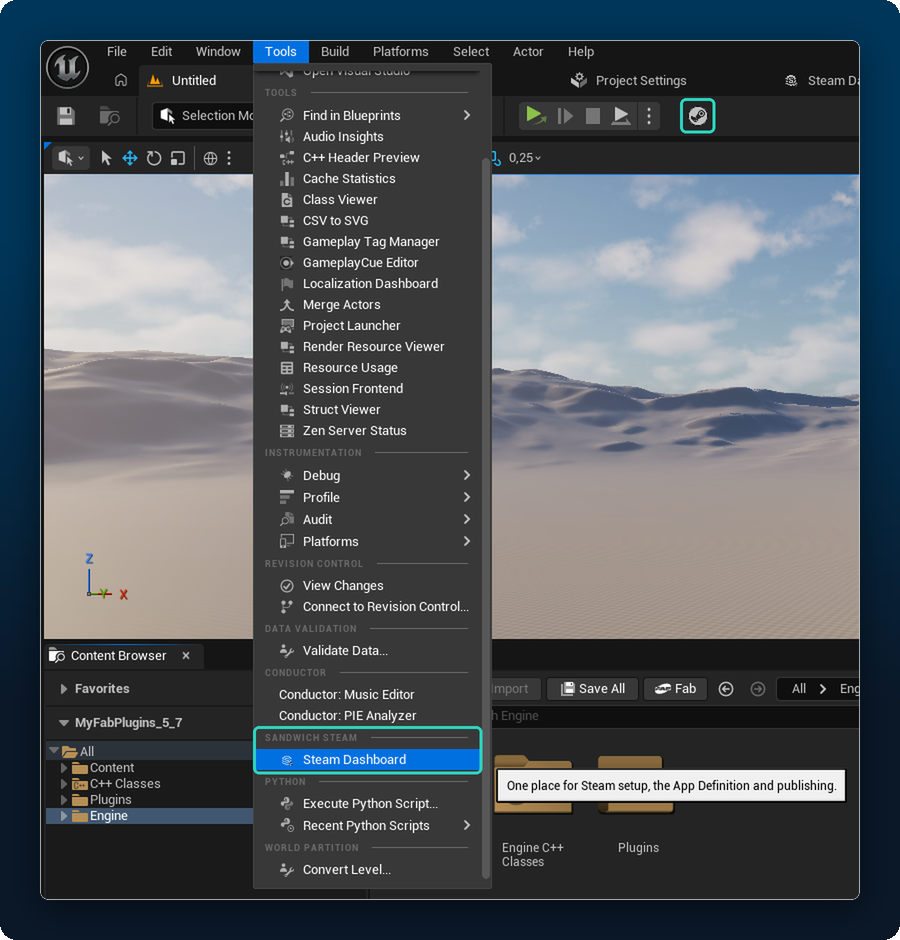The image size is (900, 940).
Task: Open the Actor menu
Action: (x=528, y=52)
